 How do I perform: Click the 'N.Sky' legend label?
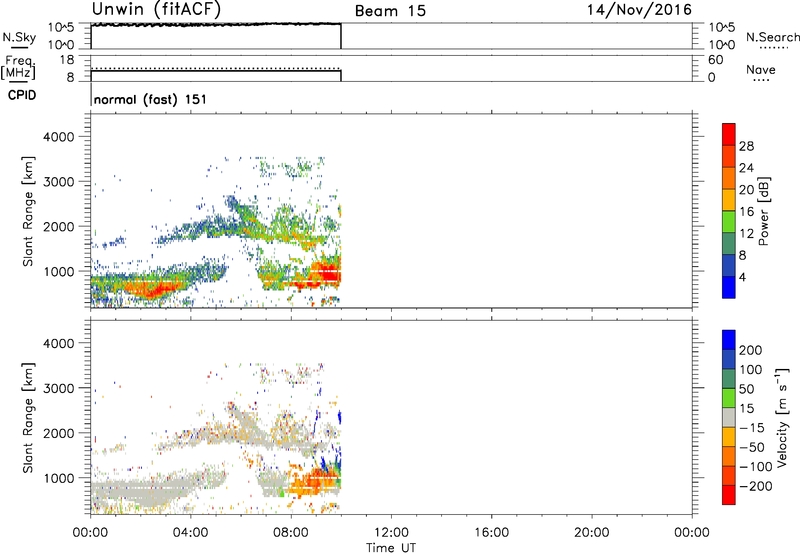19,37
